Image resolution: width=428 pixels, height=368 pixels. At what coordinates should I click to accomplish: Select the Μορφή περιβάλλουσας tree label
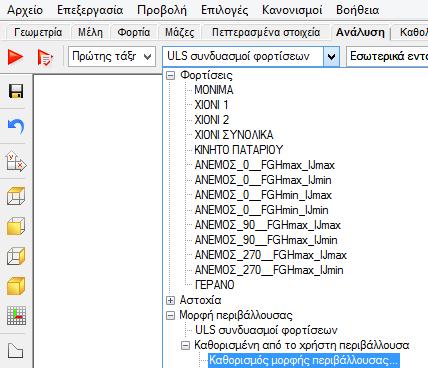tap(236, 315)
